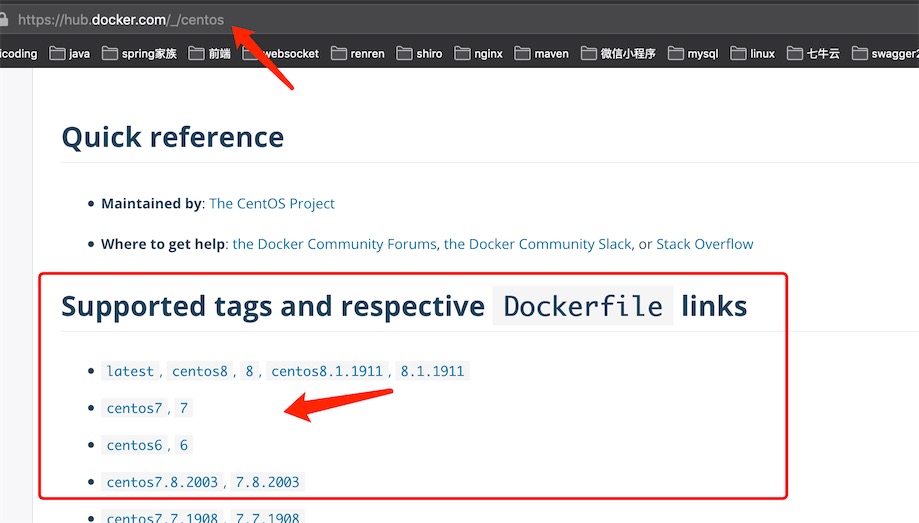Open the centos6 tag link
The width and height of the screenshot is (919, 523).
pos(134,445)
